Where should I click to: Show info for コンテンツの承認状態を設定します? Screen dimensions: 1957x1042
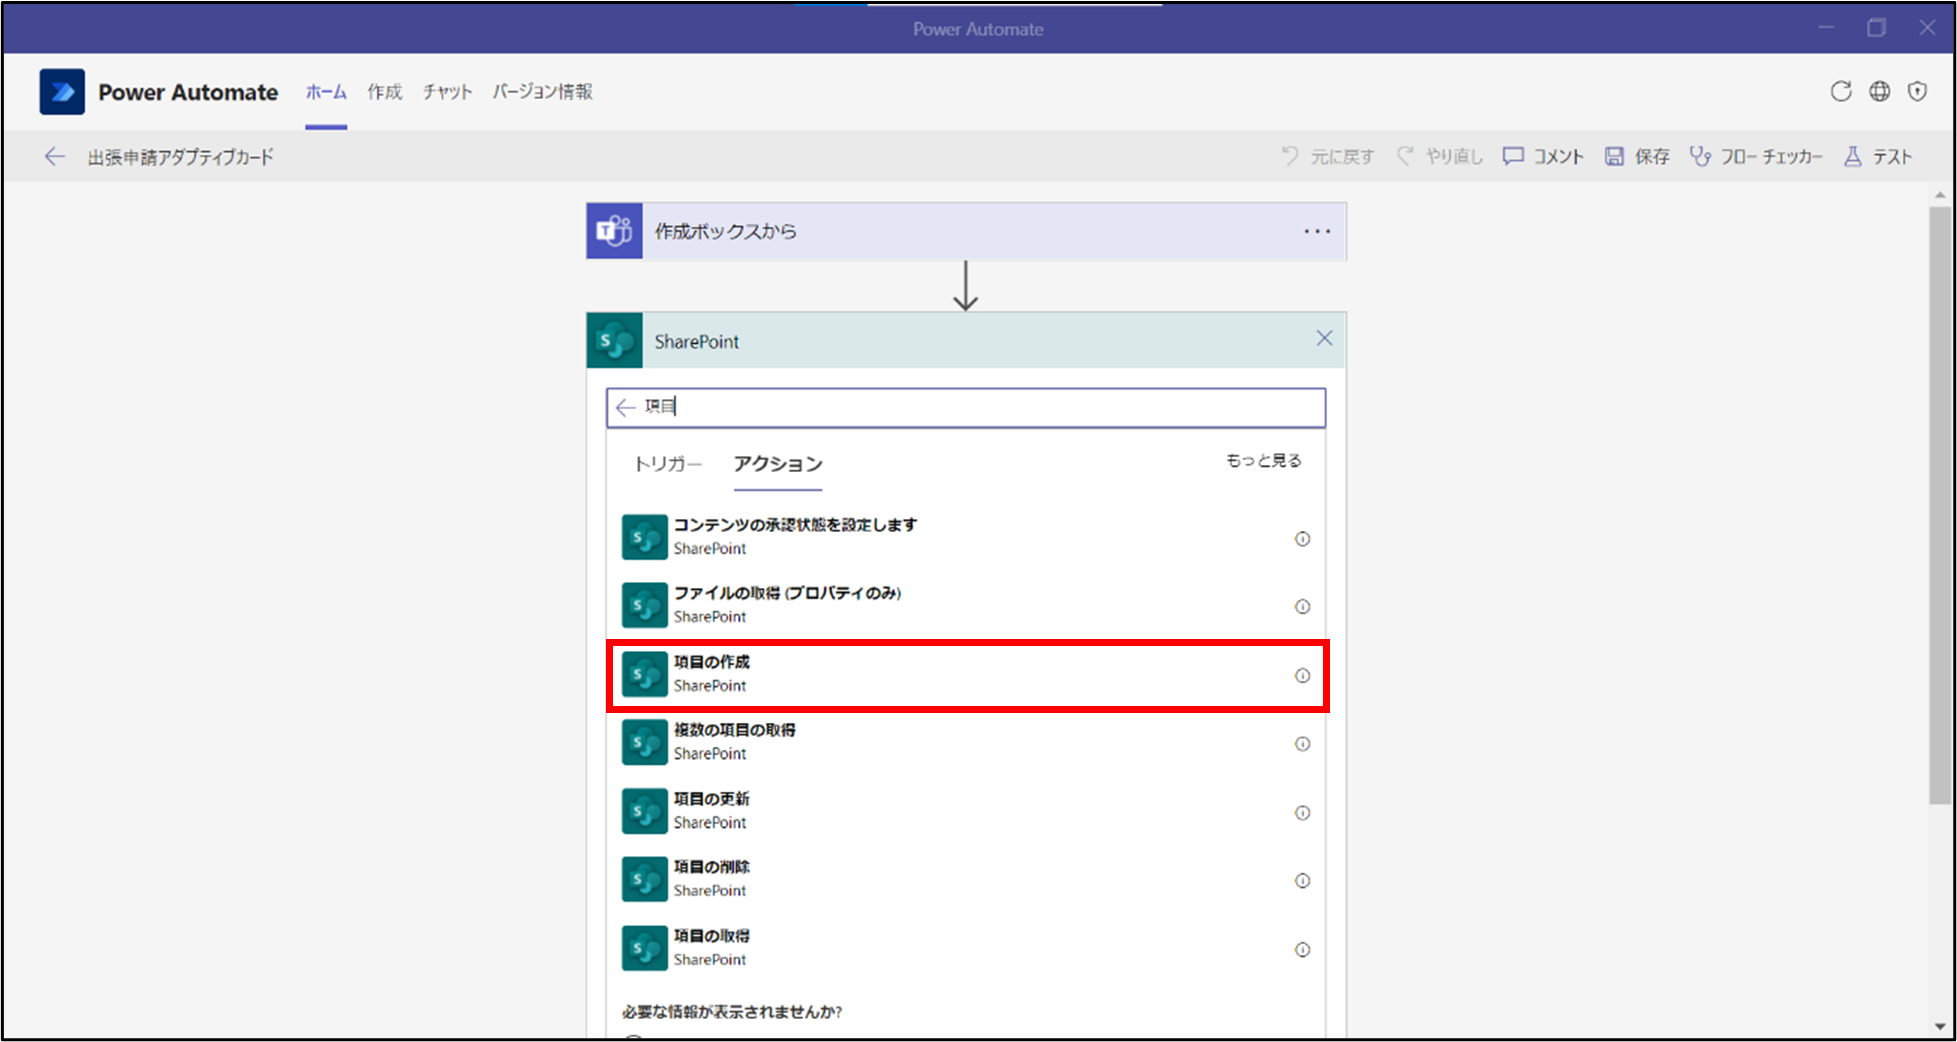coord(1302,539)
